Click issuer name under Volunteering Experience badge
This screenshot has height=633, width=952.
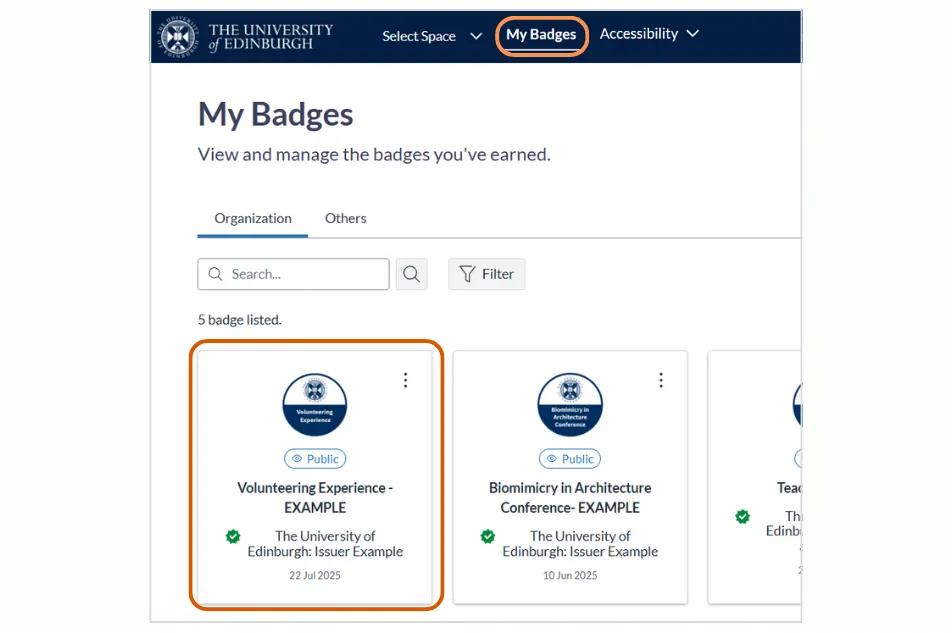click(x=325, y=544)
